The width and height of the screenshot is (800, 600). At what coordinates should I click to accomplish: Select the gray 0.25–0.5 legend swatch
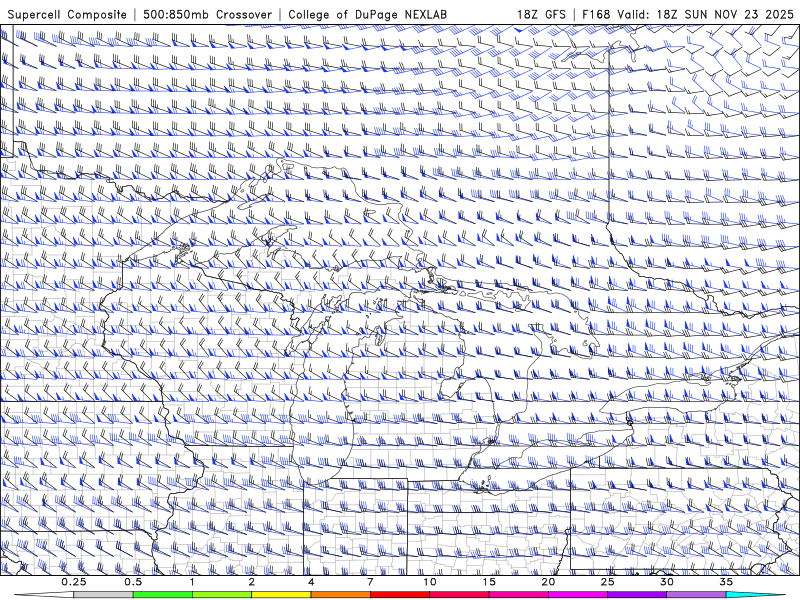coord(104,595)
